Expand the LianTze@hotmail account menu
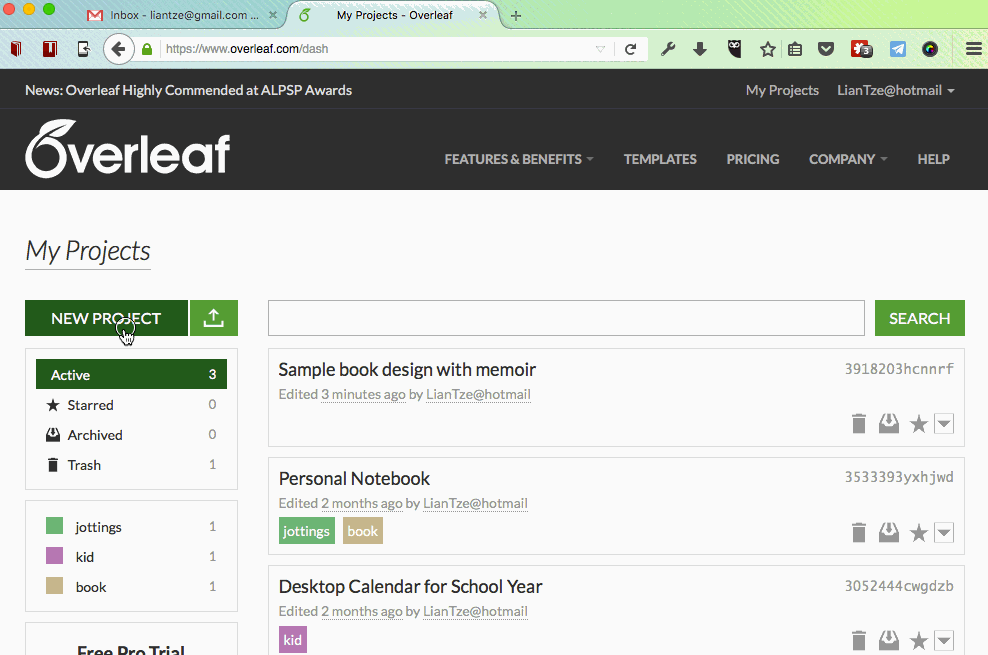988x655 pixels. (x=895, y=90)
